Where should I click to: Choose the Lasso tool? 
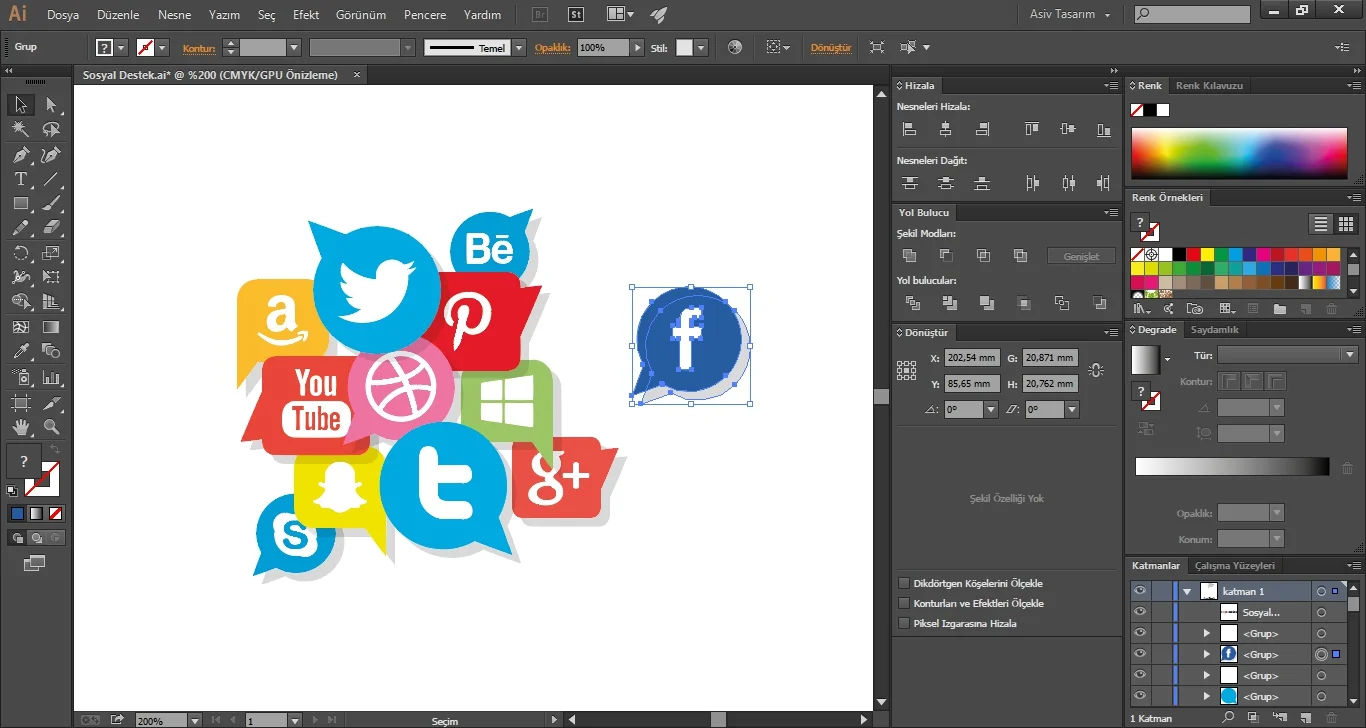point(51,130)
